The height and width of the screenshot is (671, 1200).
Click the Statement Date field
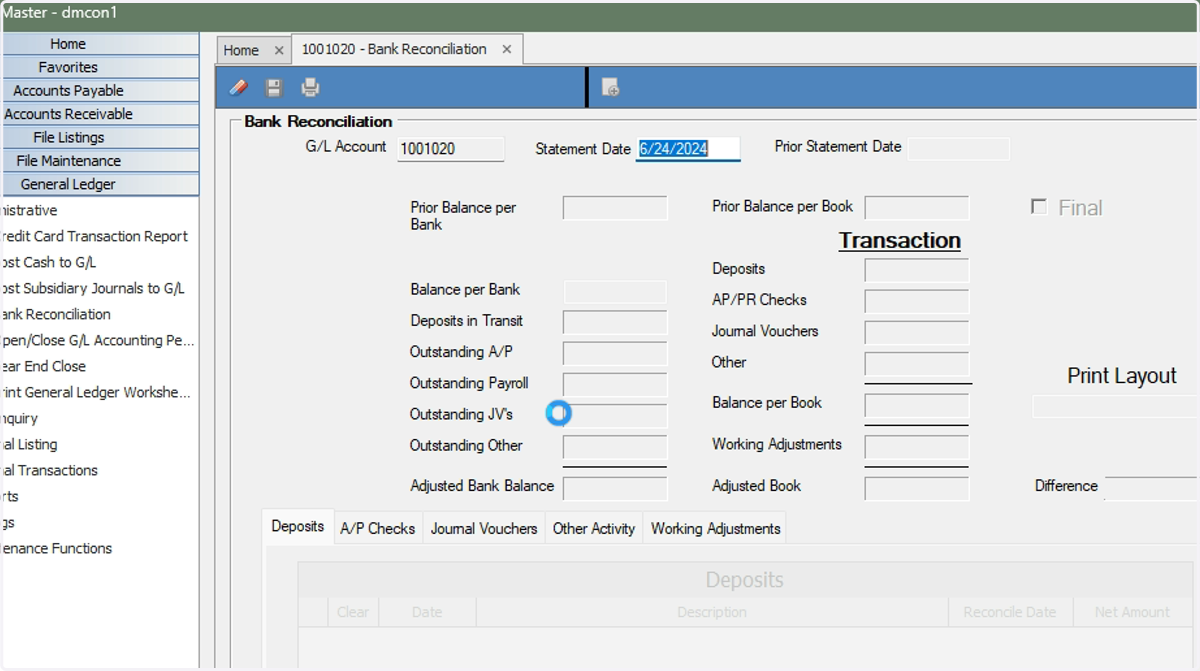688,149
